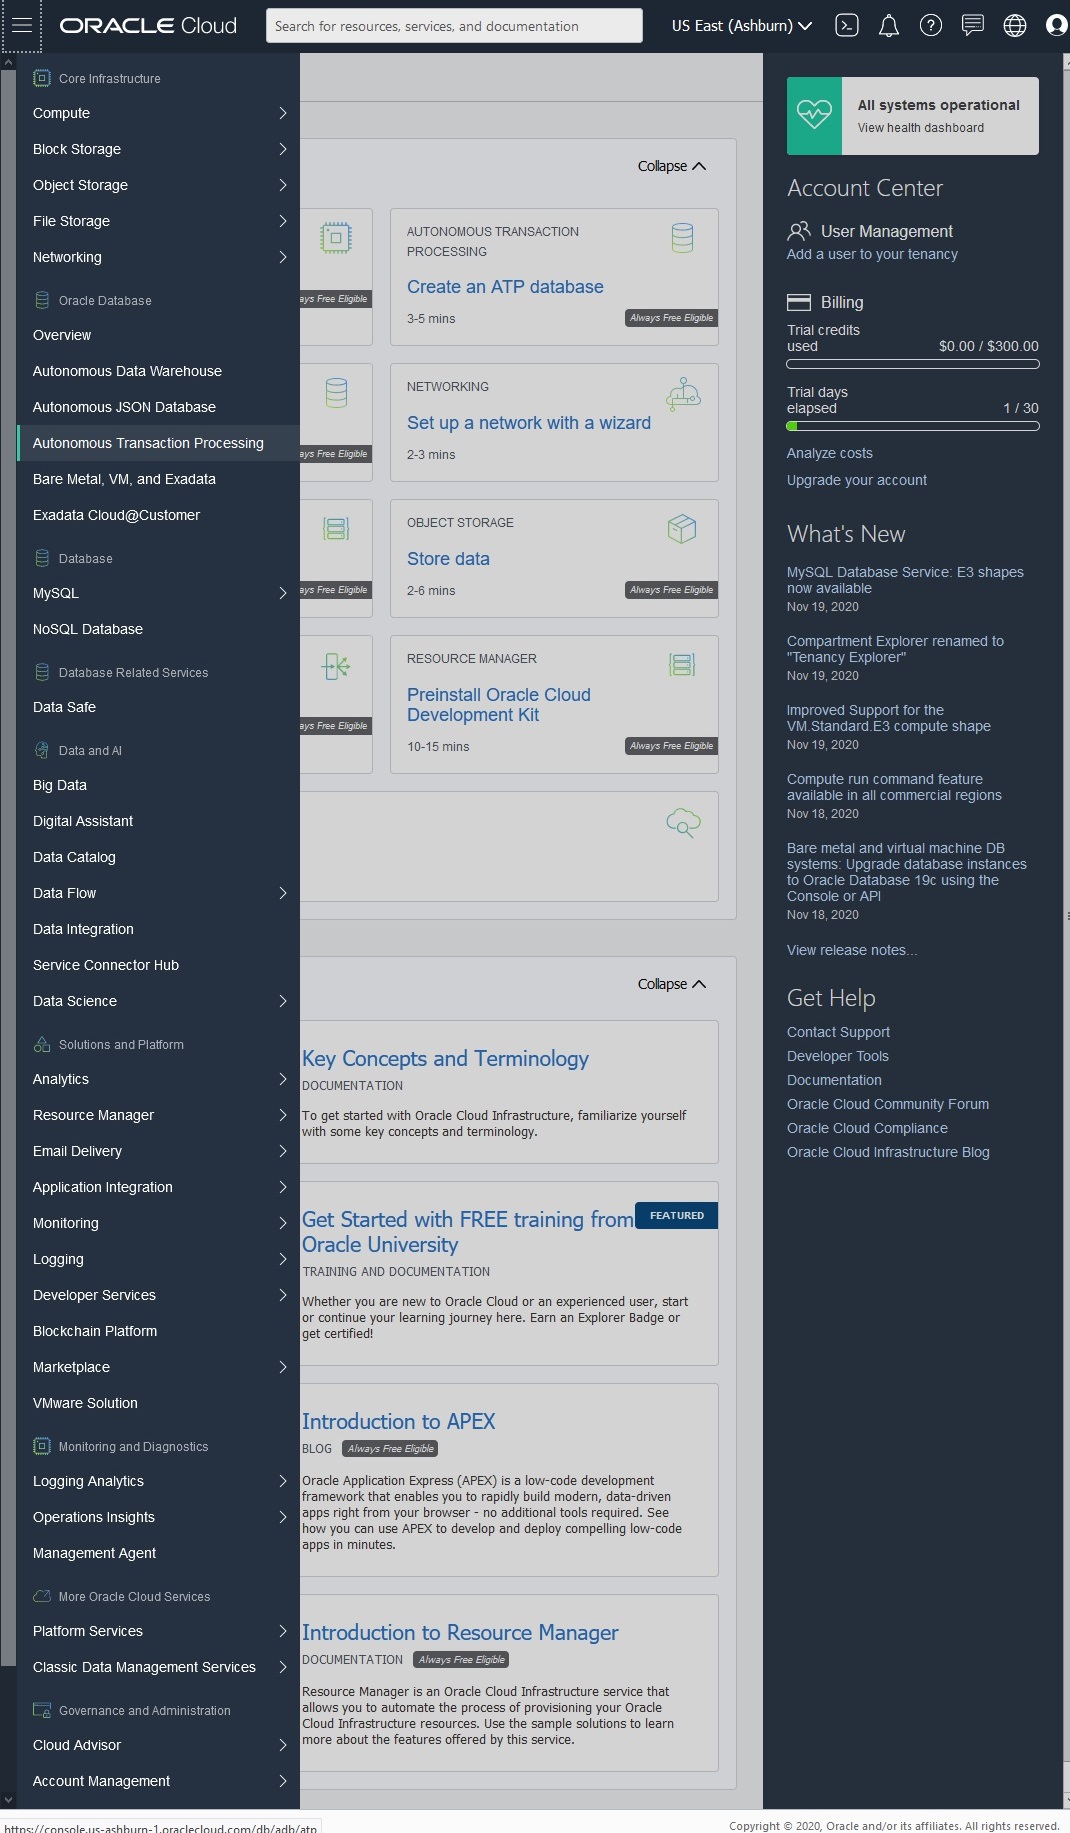Image resolution: width=1070 pixels, height=1833 pixels.
Task: Collapse the learning resources section
Action: [x=672, y=984]
